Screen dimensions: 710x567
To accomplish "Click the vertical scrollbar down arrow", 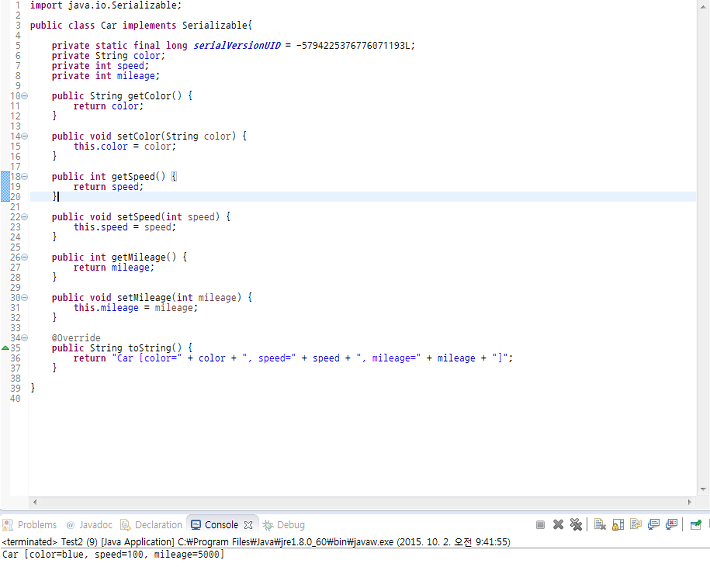I will pos(703,489).
